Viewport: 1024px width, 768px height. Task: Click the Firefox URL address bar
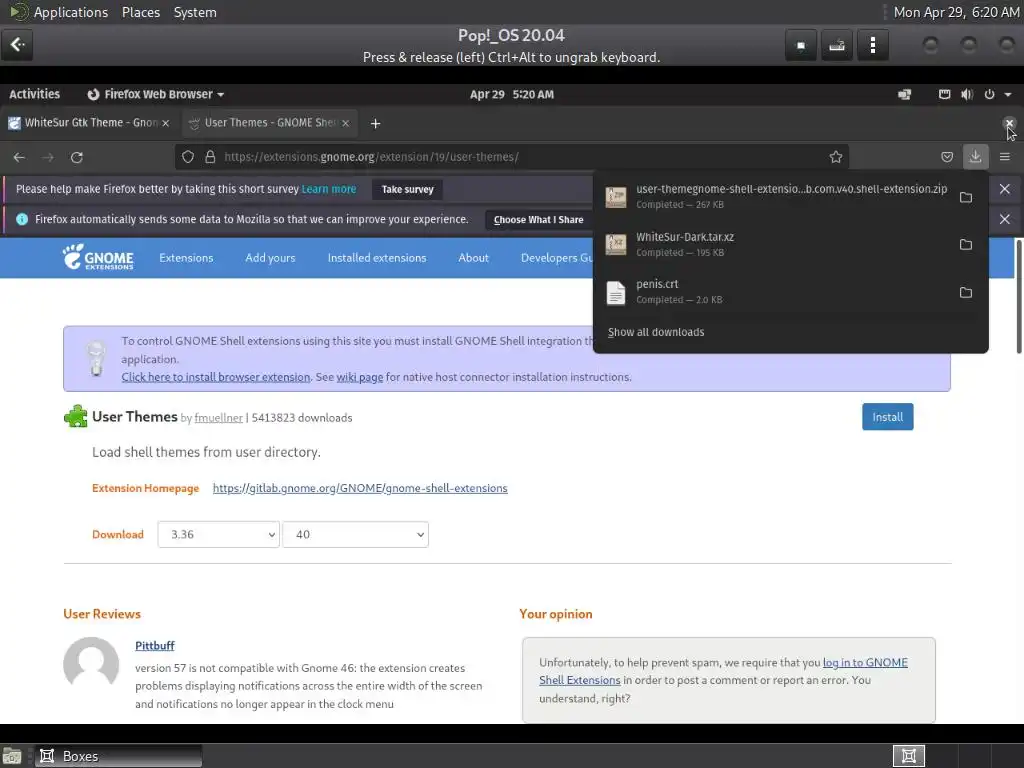pyautogui.click(x=512, y=157)
